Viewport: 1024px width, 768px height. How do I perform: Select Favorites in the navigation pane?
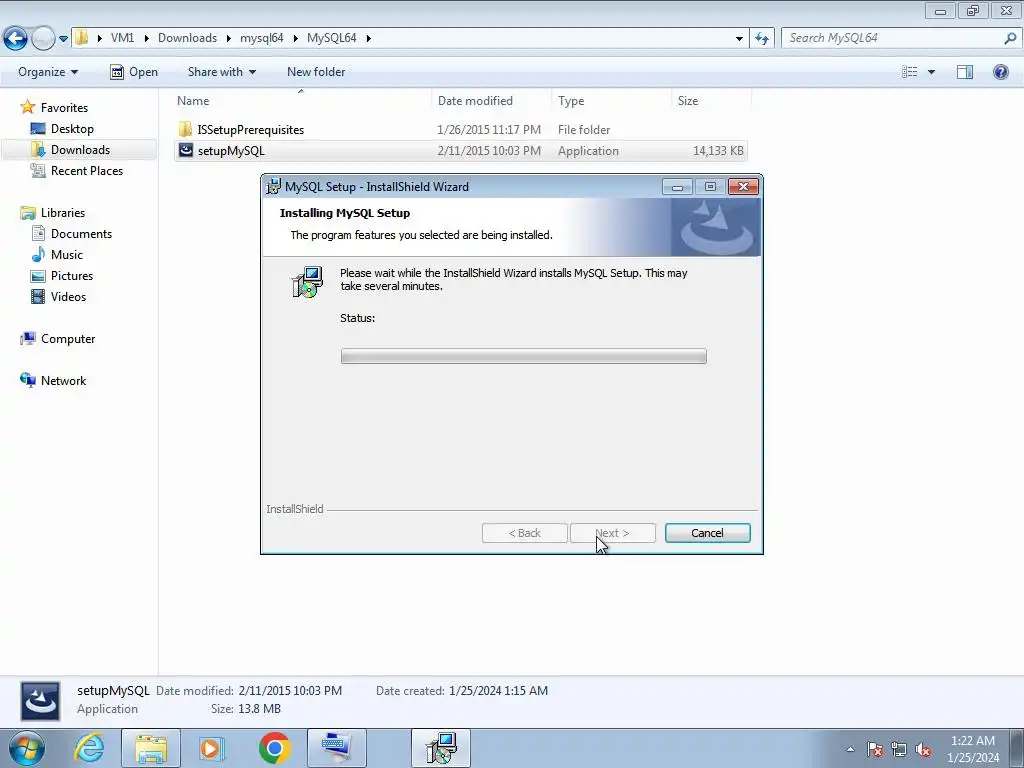pyautogui.click(x=64, y=108)
